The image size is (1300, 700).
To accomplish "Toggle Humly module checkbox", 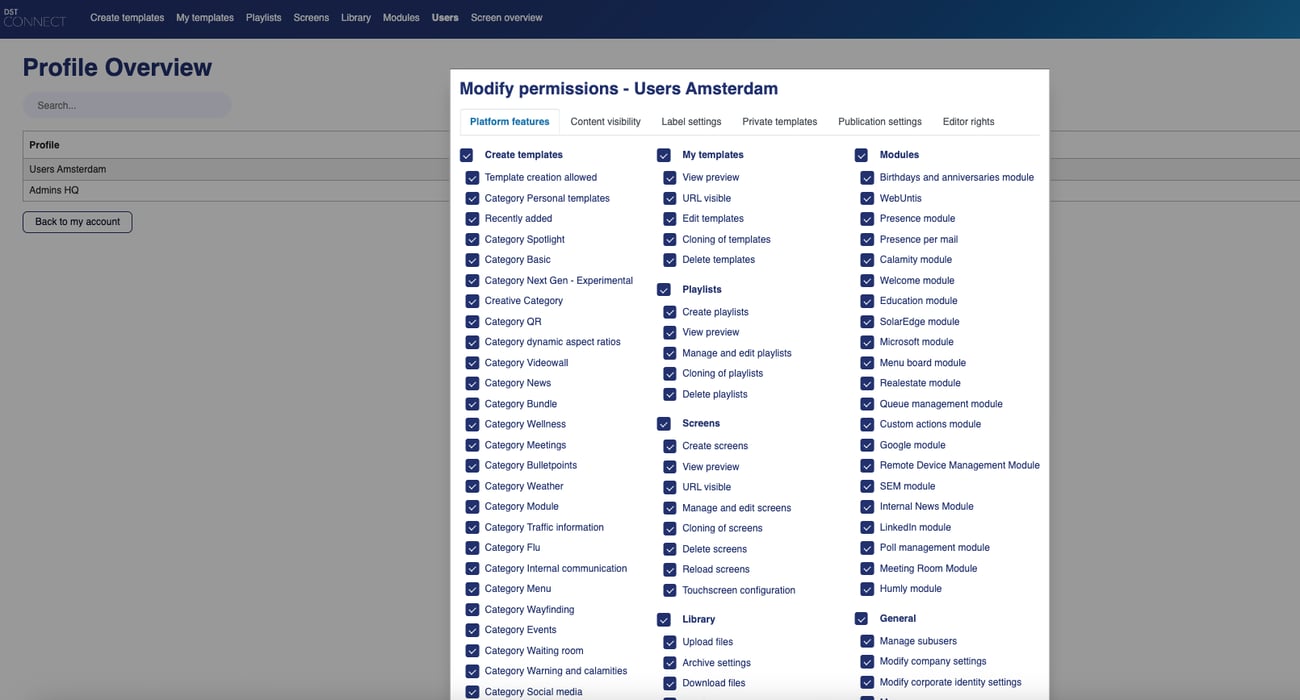I will (867, 589).
